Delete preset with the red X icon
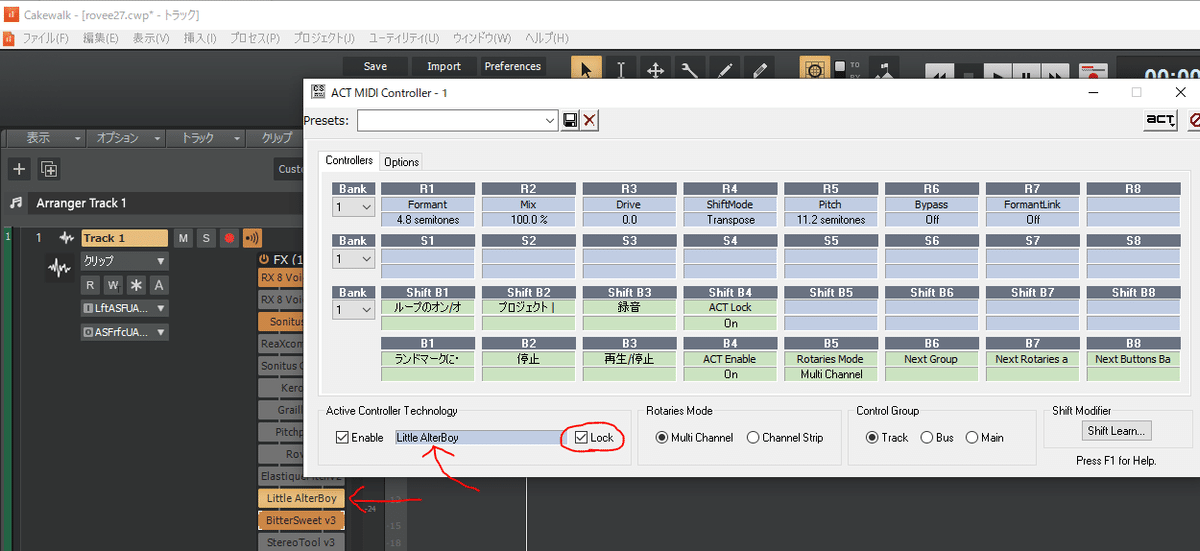Image resolution: width=1200 pixels, height=551 pixels. pos(590,120)
